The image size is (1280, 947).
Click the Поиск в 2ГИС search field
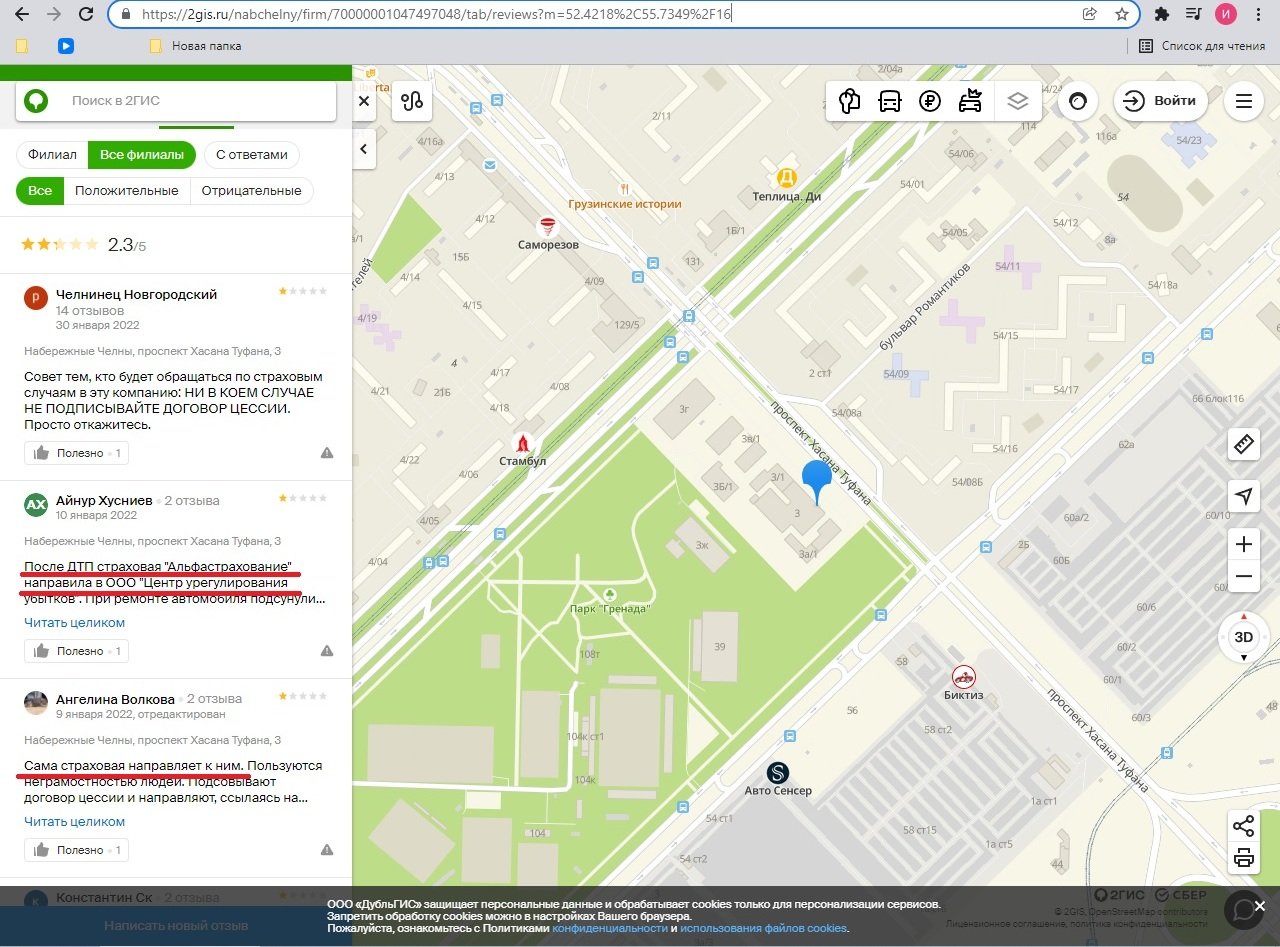176,101
